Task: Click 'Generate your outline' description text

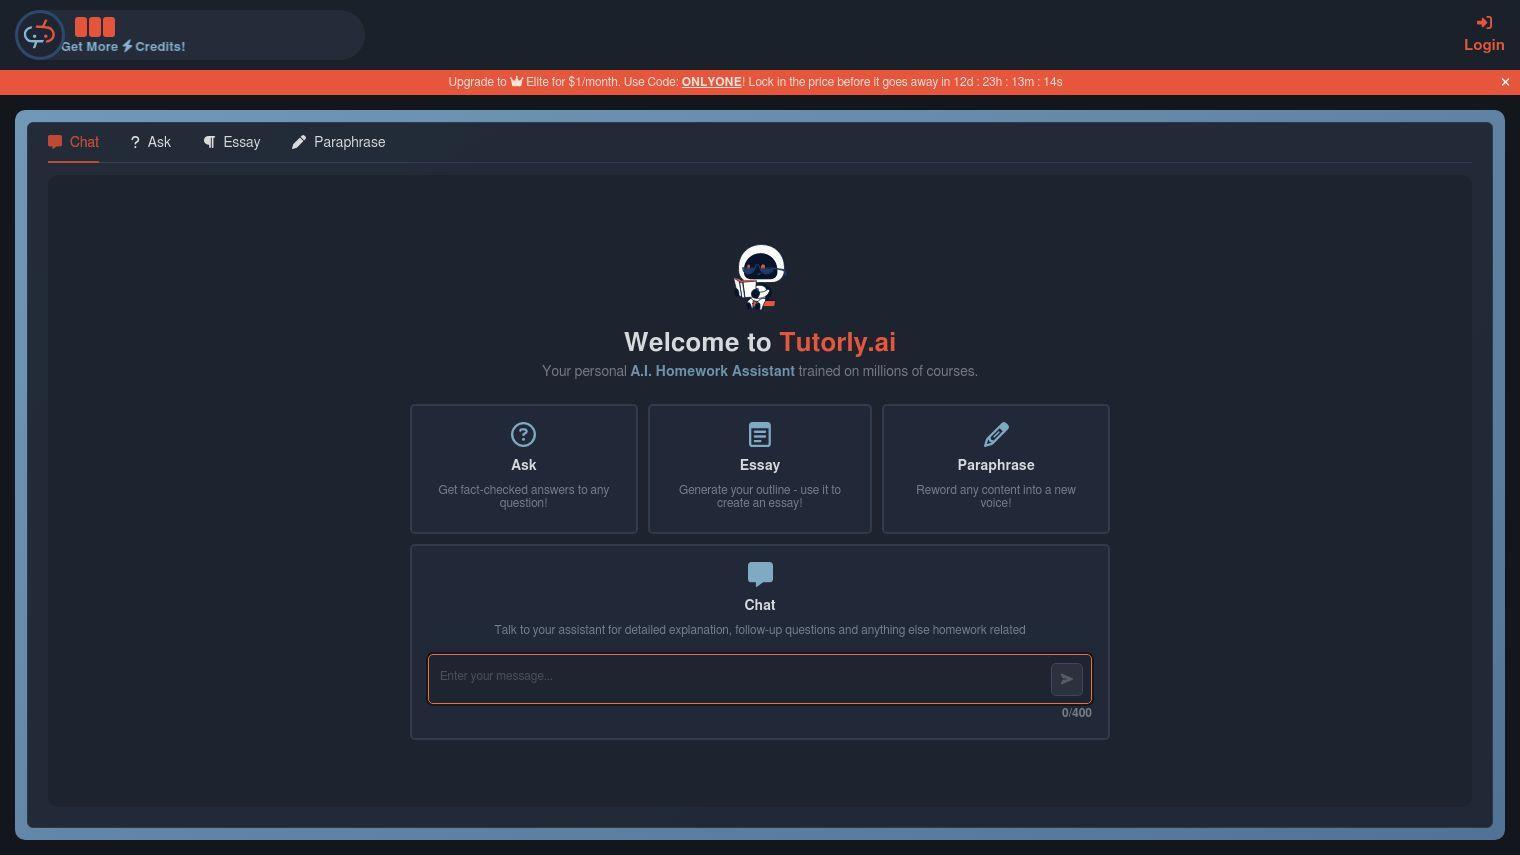Action: [x=760, y=496]
